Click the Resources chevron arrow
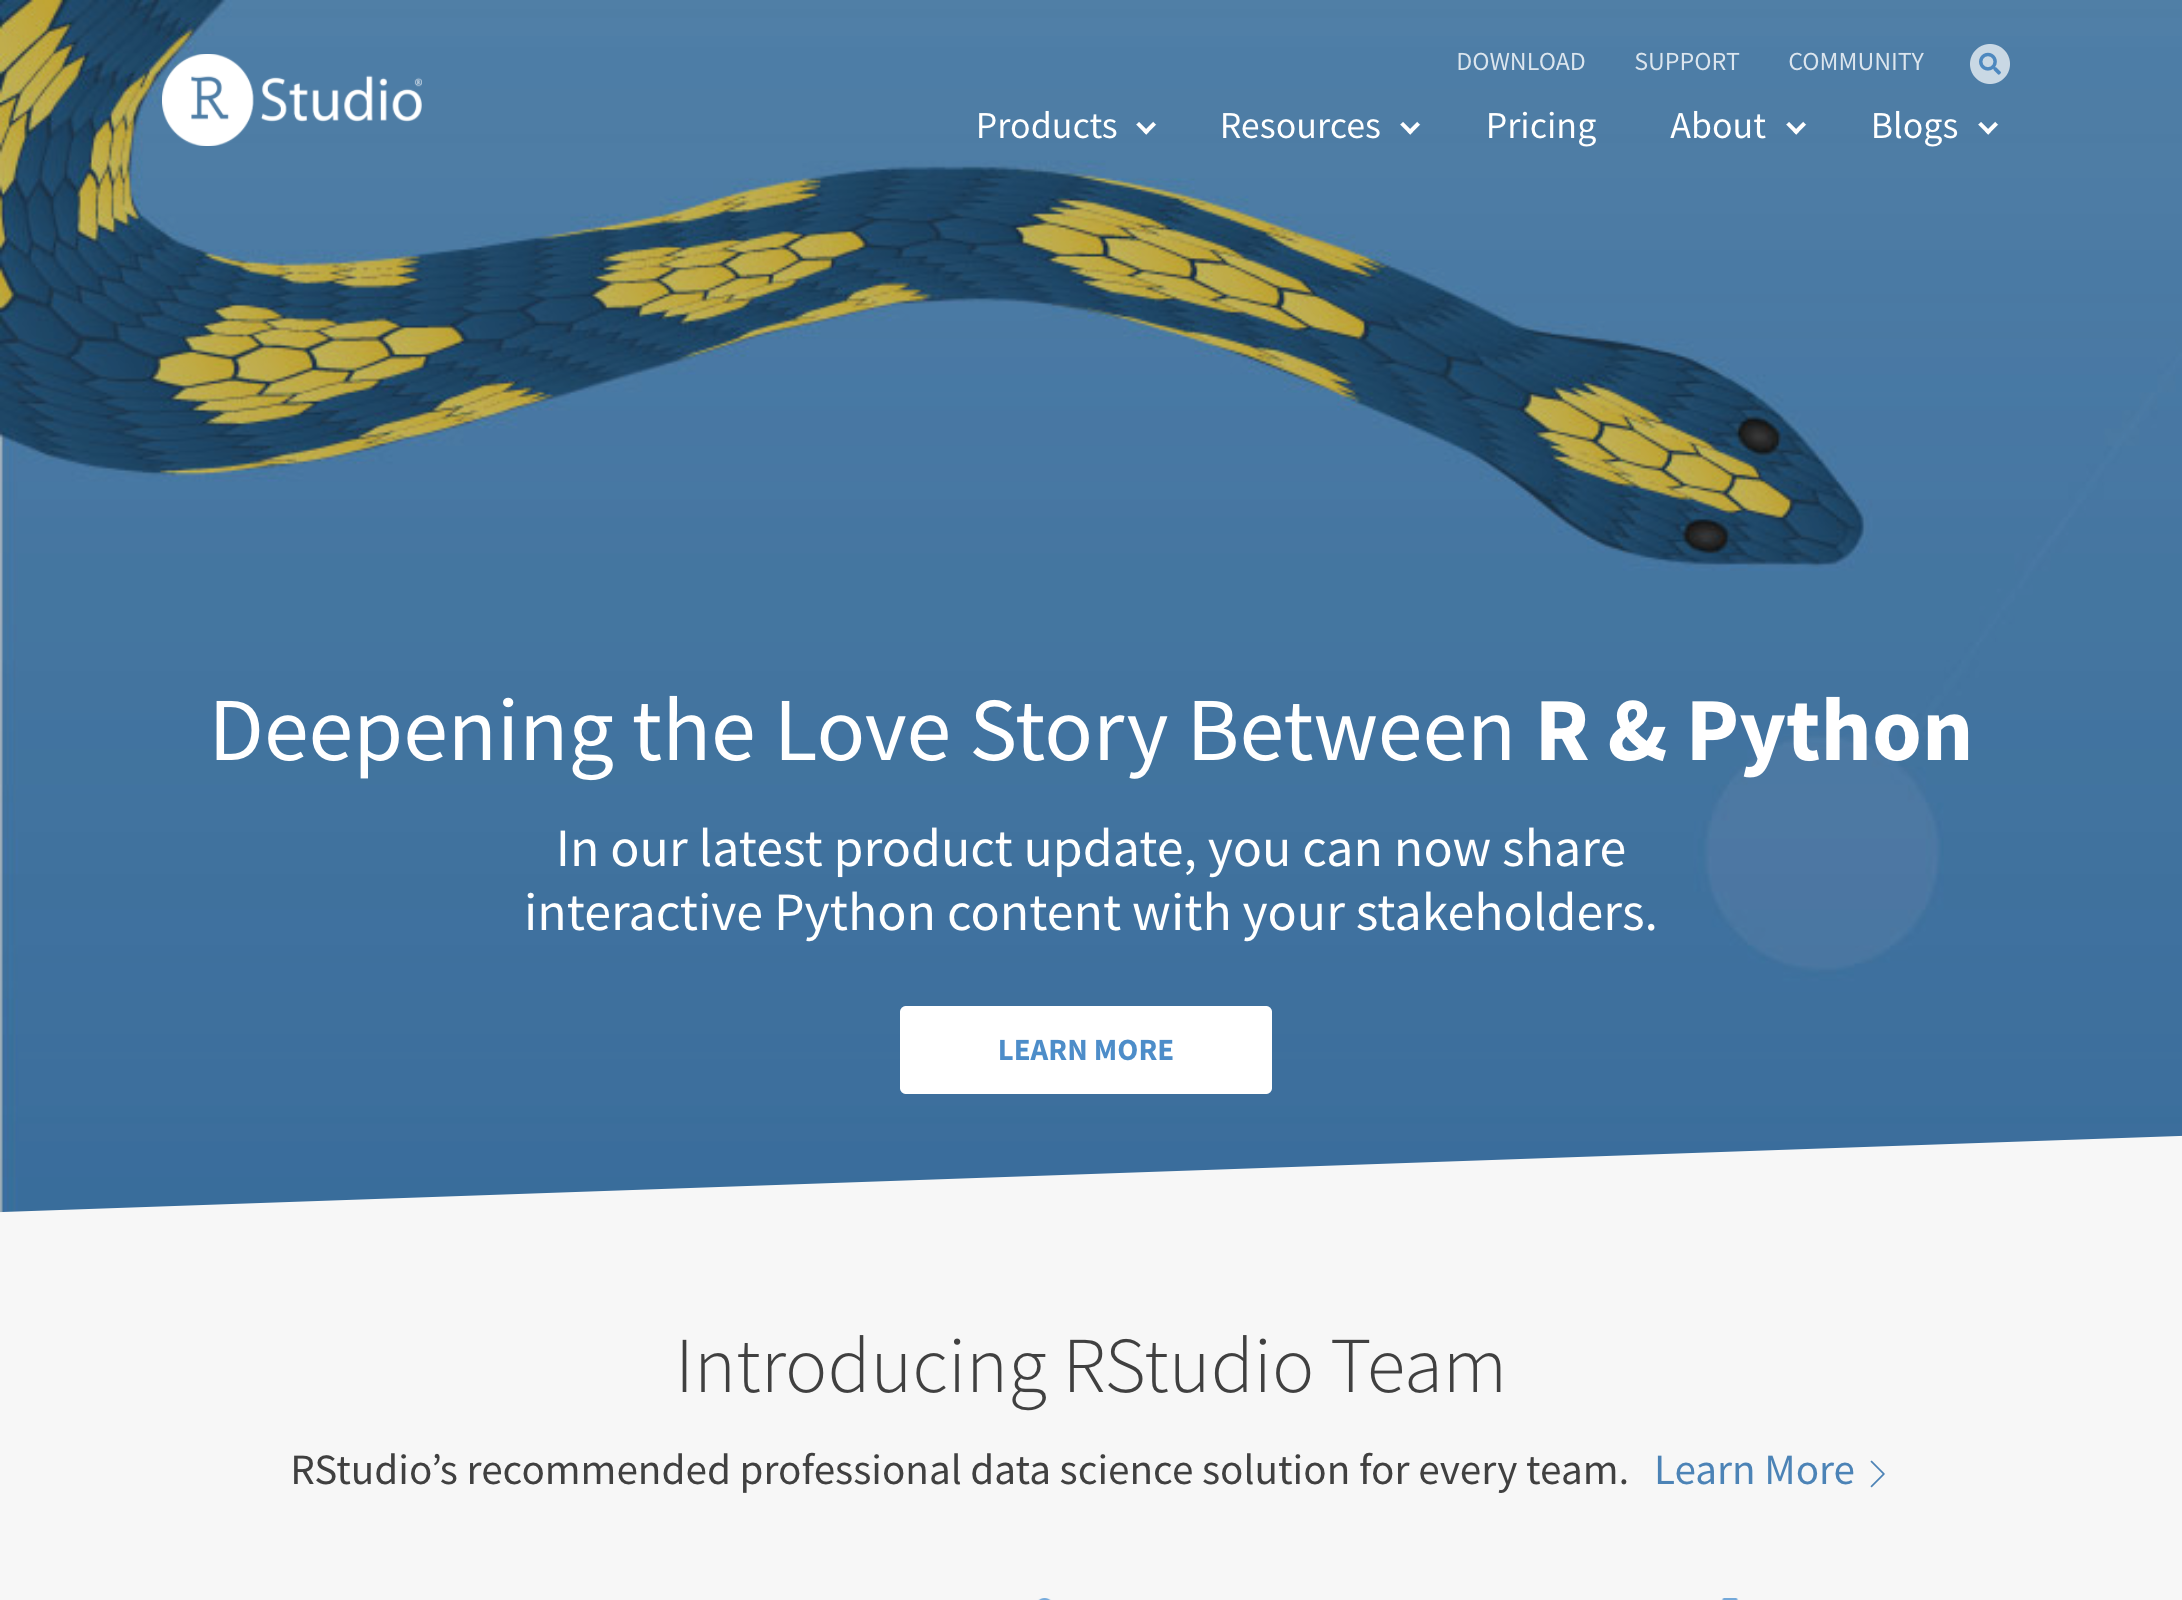 [1411, 128]
